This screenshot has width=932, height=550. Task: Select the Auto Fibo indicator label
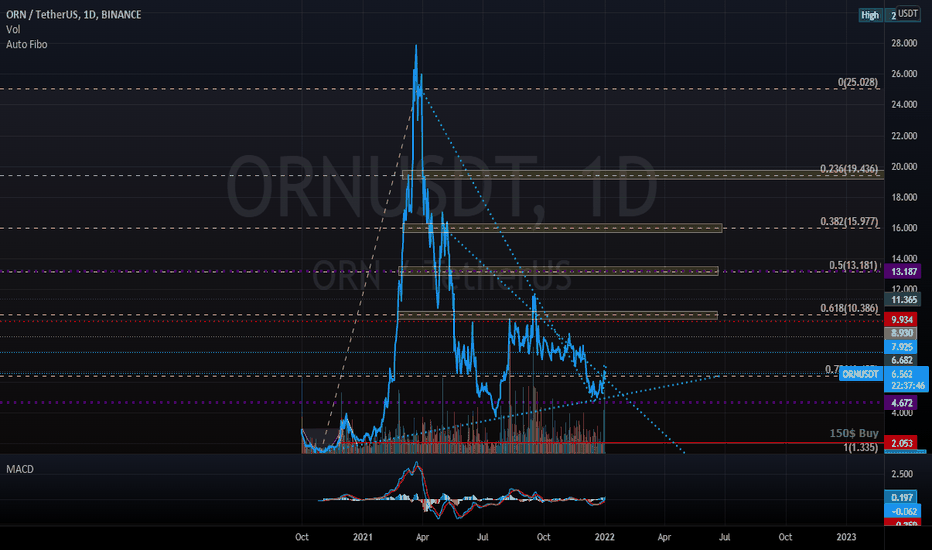pos(27,44)
